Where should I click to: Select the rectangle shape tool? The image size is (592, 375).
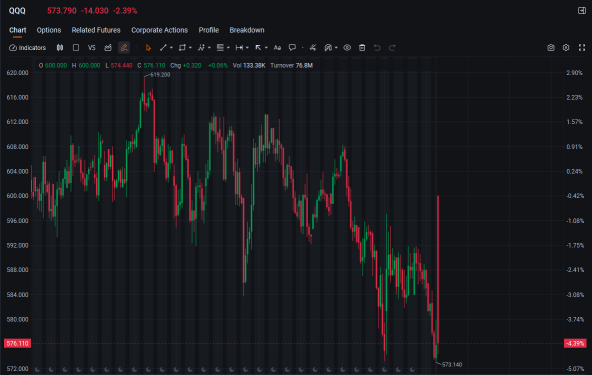point(182,48)
